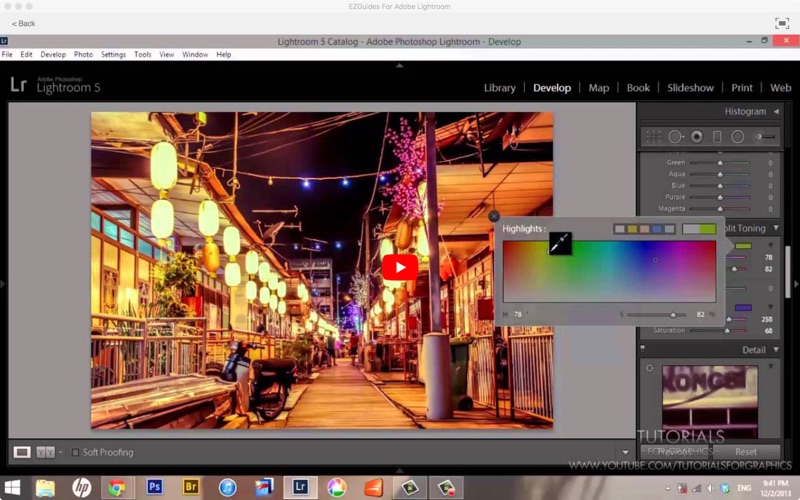800x500 pixels.
Task: Collapse the Split Toning panel
Action: pos(776,228)
